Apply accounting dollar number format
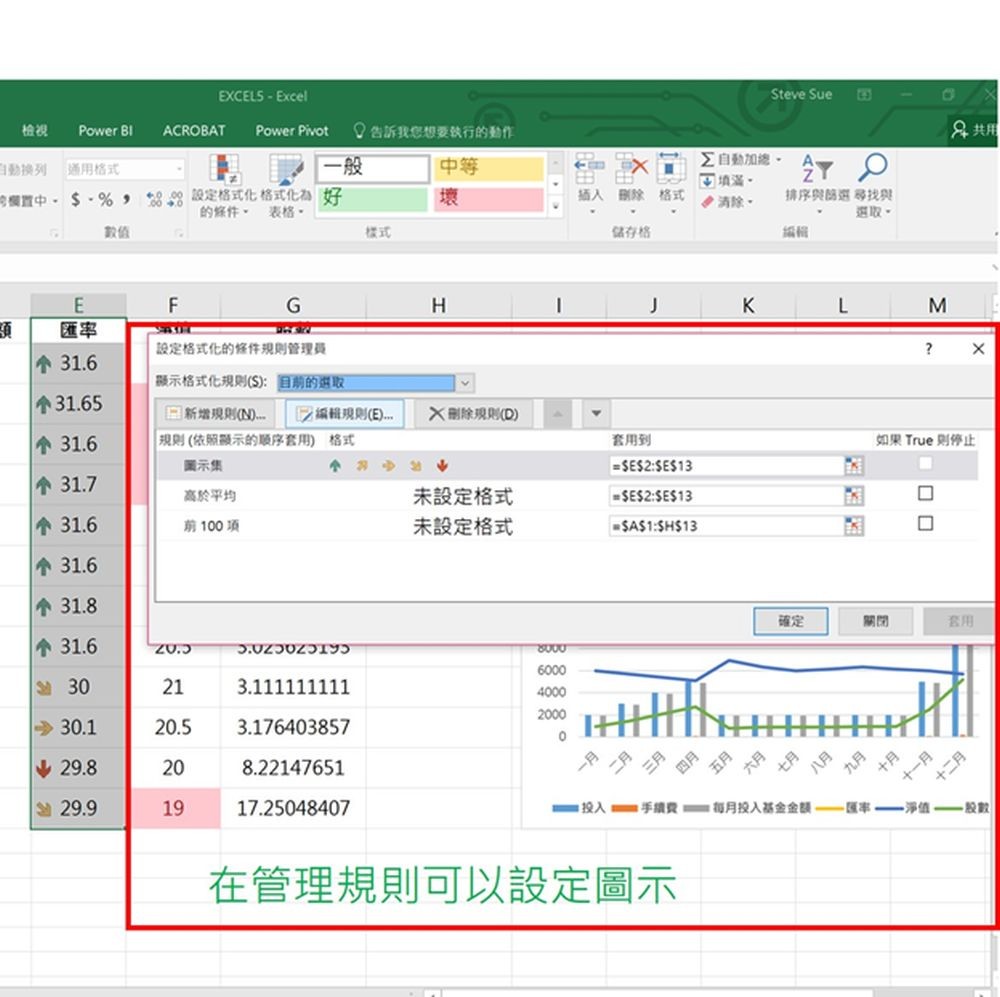Viewport: 1000px width, 997px height. 76,200
